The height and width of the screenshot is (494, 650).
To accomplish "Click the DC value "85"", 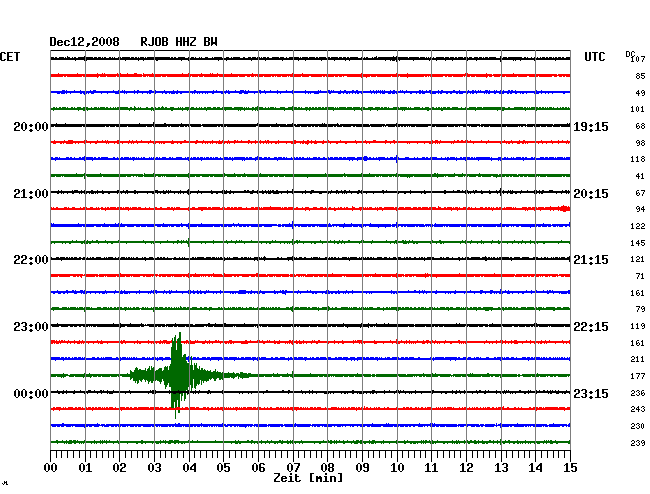I will pos(640,76).
